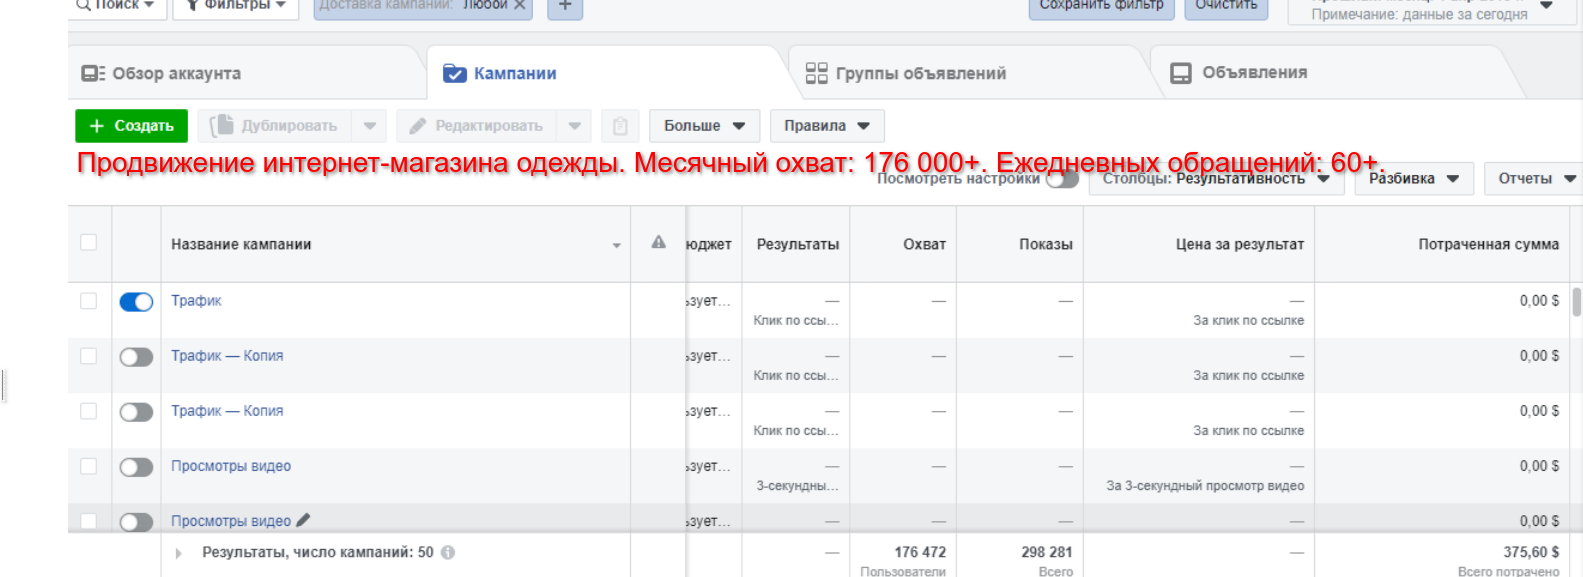Click the Результаты column header

pos(797,244)
